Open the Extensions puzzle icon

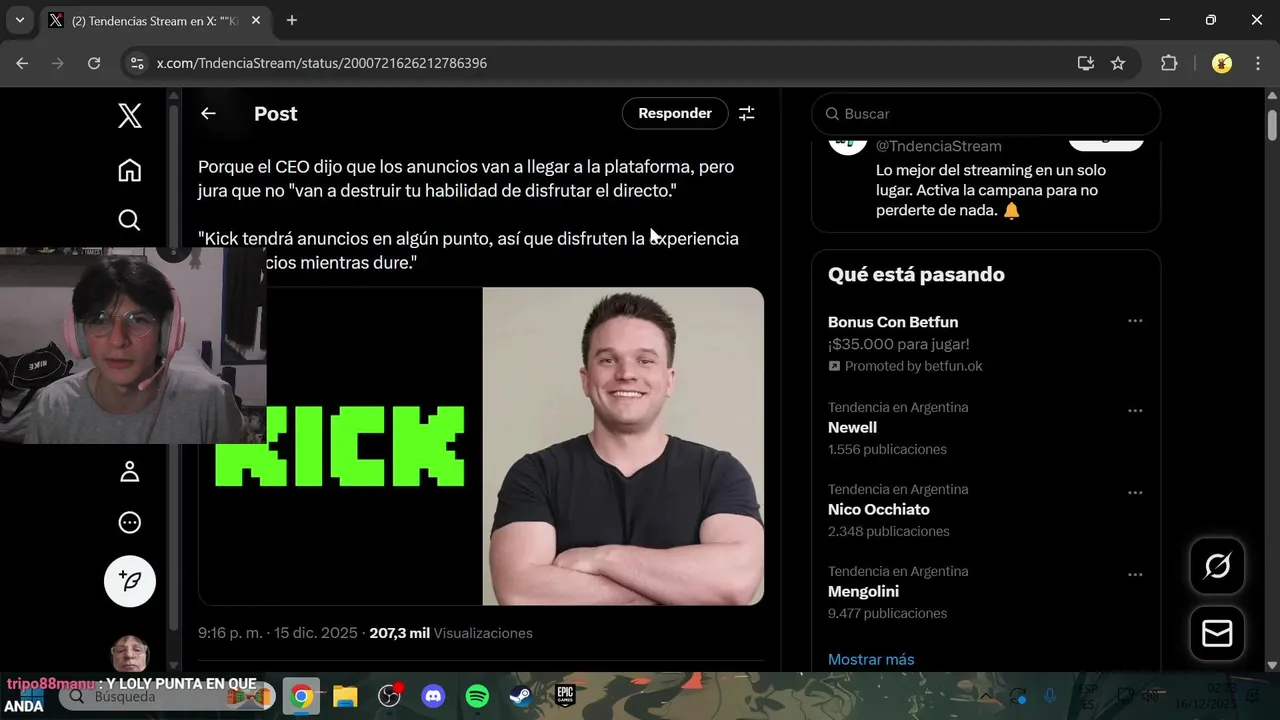tap(1169, 63)
